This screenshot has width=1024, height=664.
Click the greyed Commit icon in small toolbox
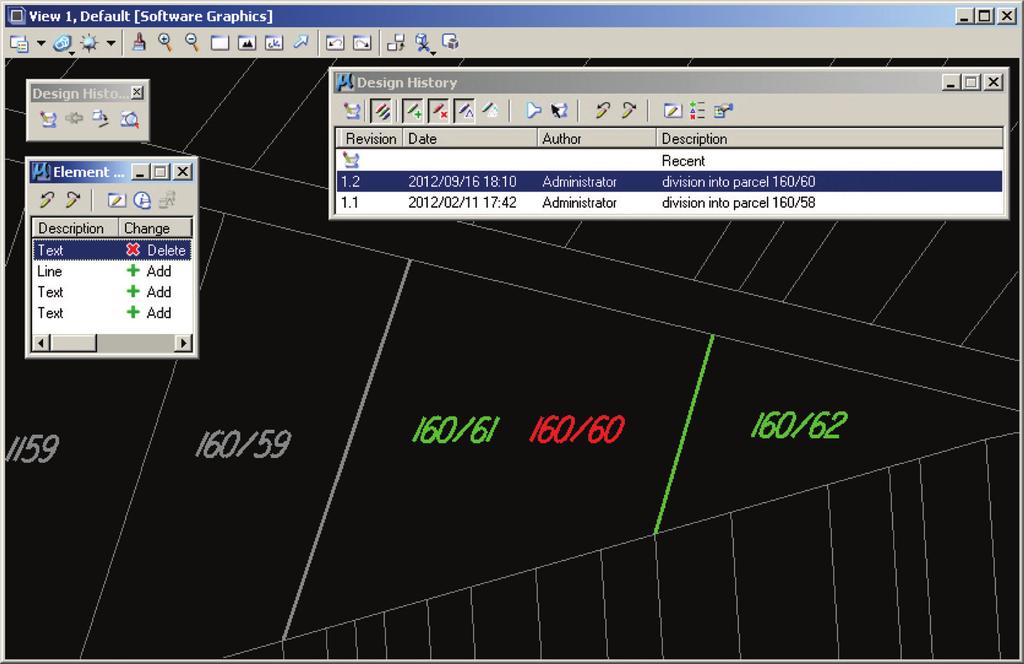click(x=74, y=118)
